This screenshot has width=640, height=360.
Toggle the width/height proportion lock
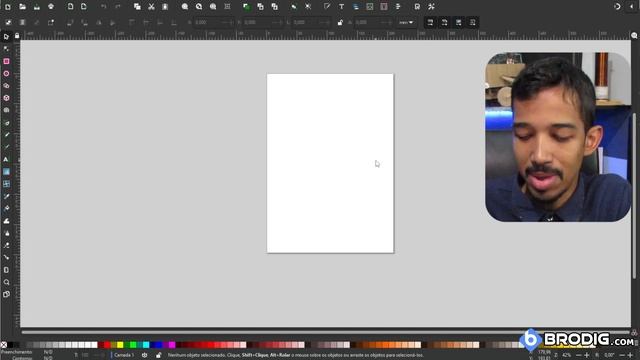click(340, 22)
